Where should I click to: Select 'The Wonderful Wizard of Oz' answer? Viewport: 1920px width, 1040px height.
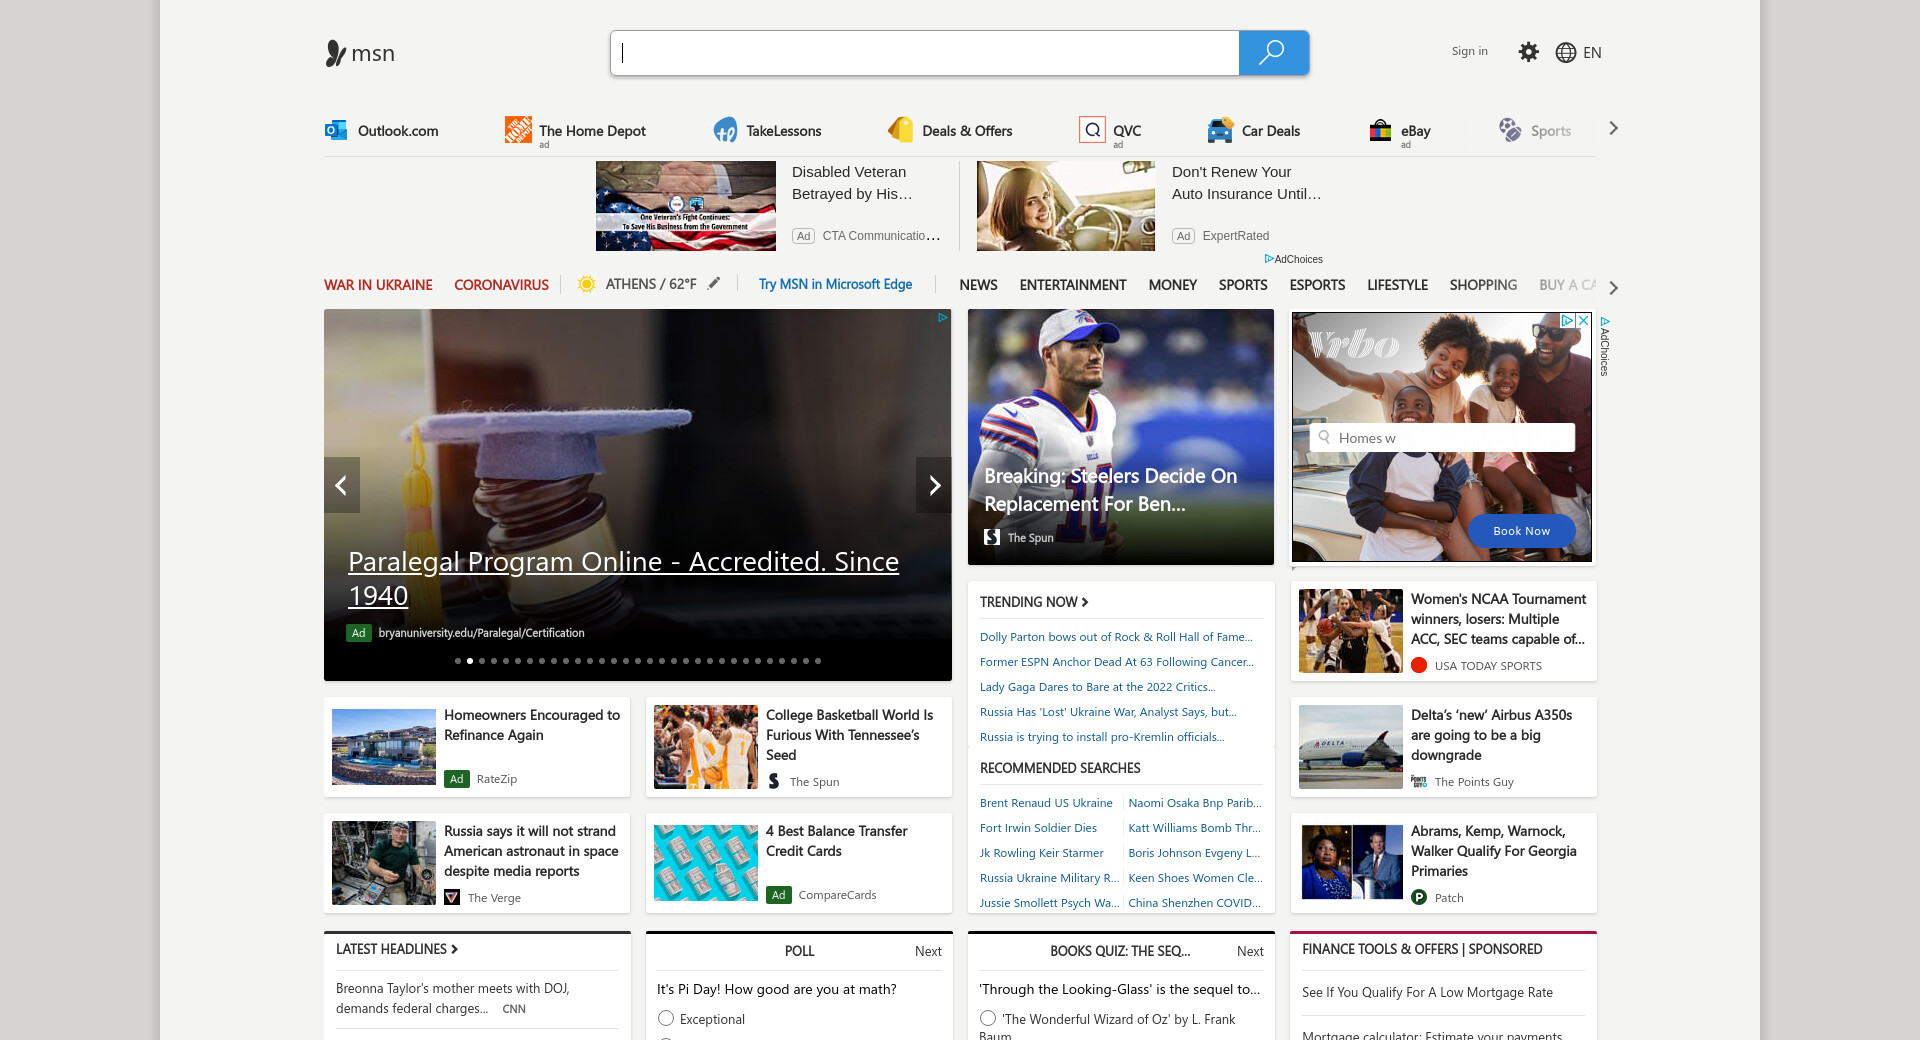pyautogui.click(x=988, y=1018)
